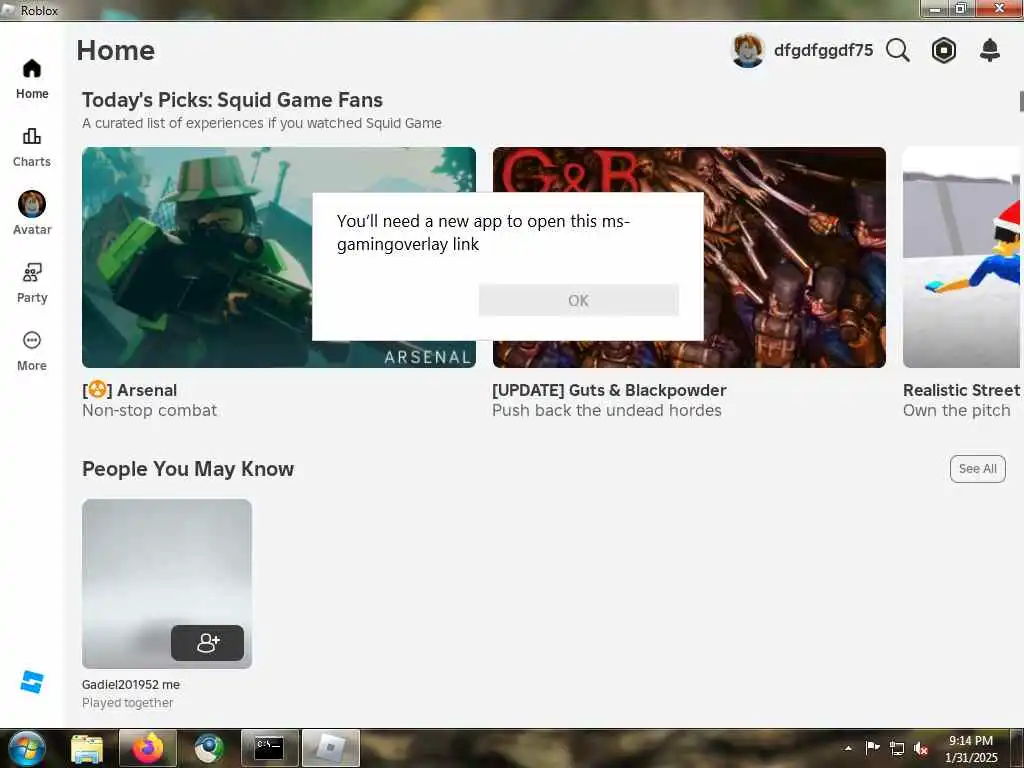
Task: Open Realistic Street game thumbnail
Action: [961, 257]
